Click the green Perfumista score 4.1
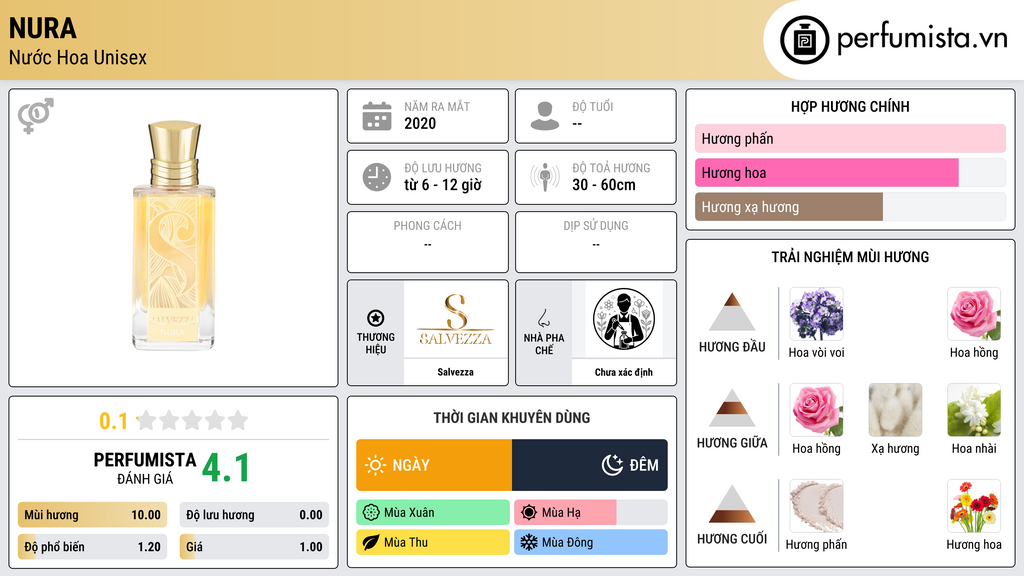The height and width of the screenshot is (576, 1024). click(226, 467)
